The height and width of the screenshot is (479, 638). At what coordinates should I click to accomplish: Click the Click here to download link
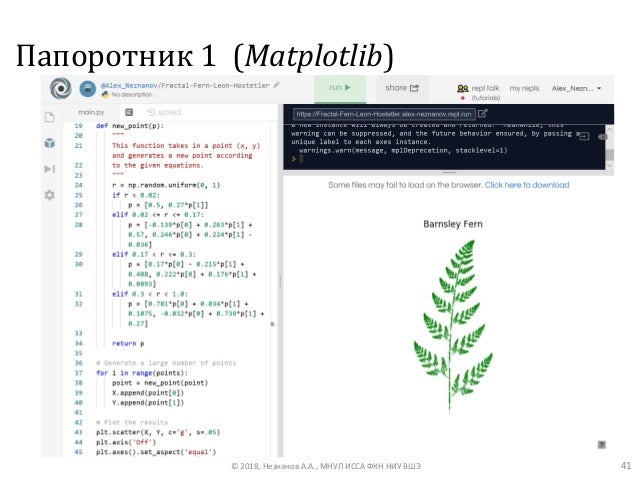[527, 185]
